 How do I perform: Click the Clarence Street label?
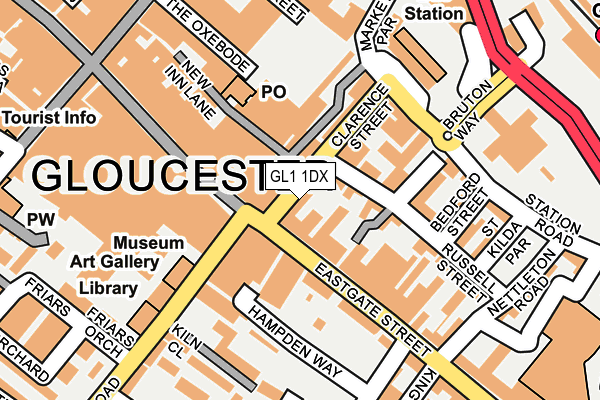362,116
